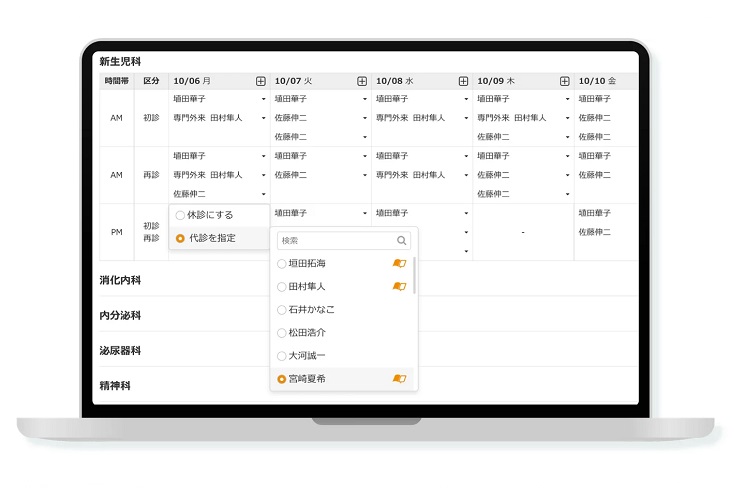Open the 泌尿器科 department section
The height and width of the screenshot is (497, 745).
[120, 351]
